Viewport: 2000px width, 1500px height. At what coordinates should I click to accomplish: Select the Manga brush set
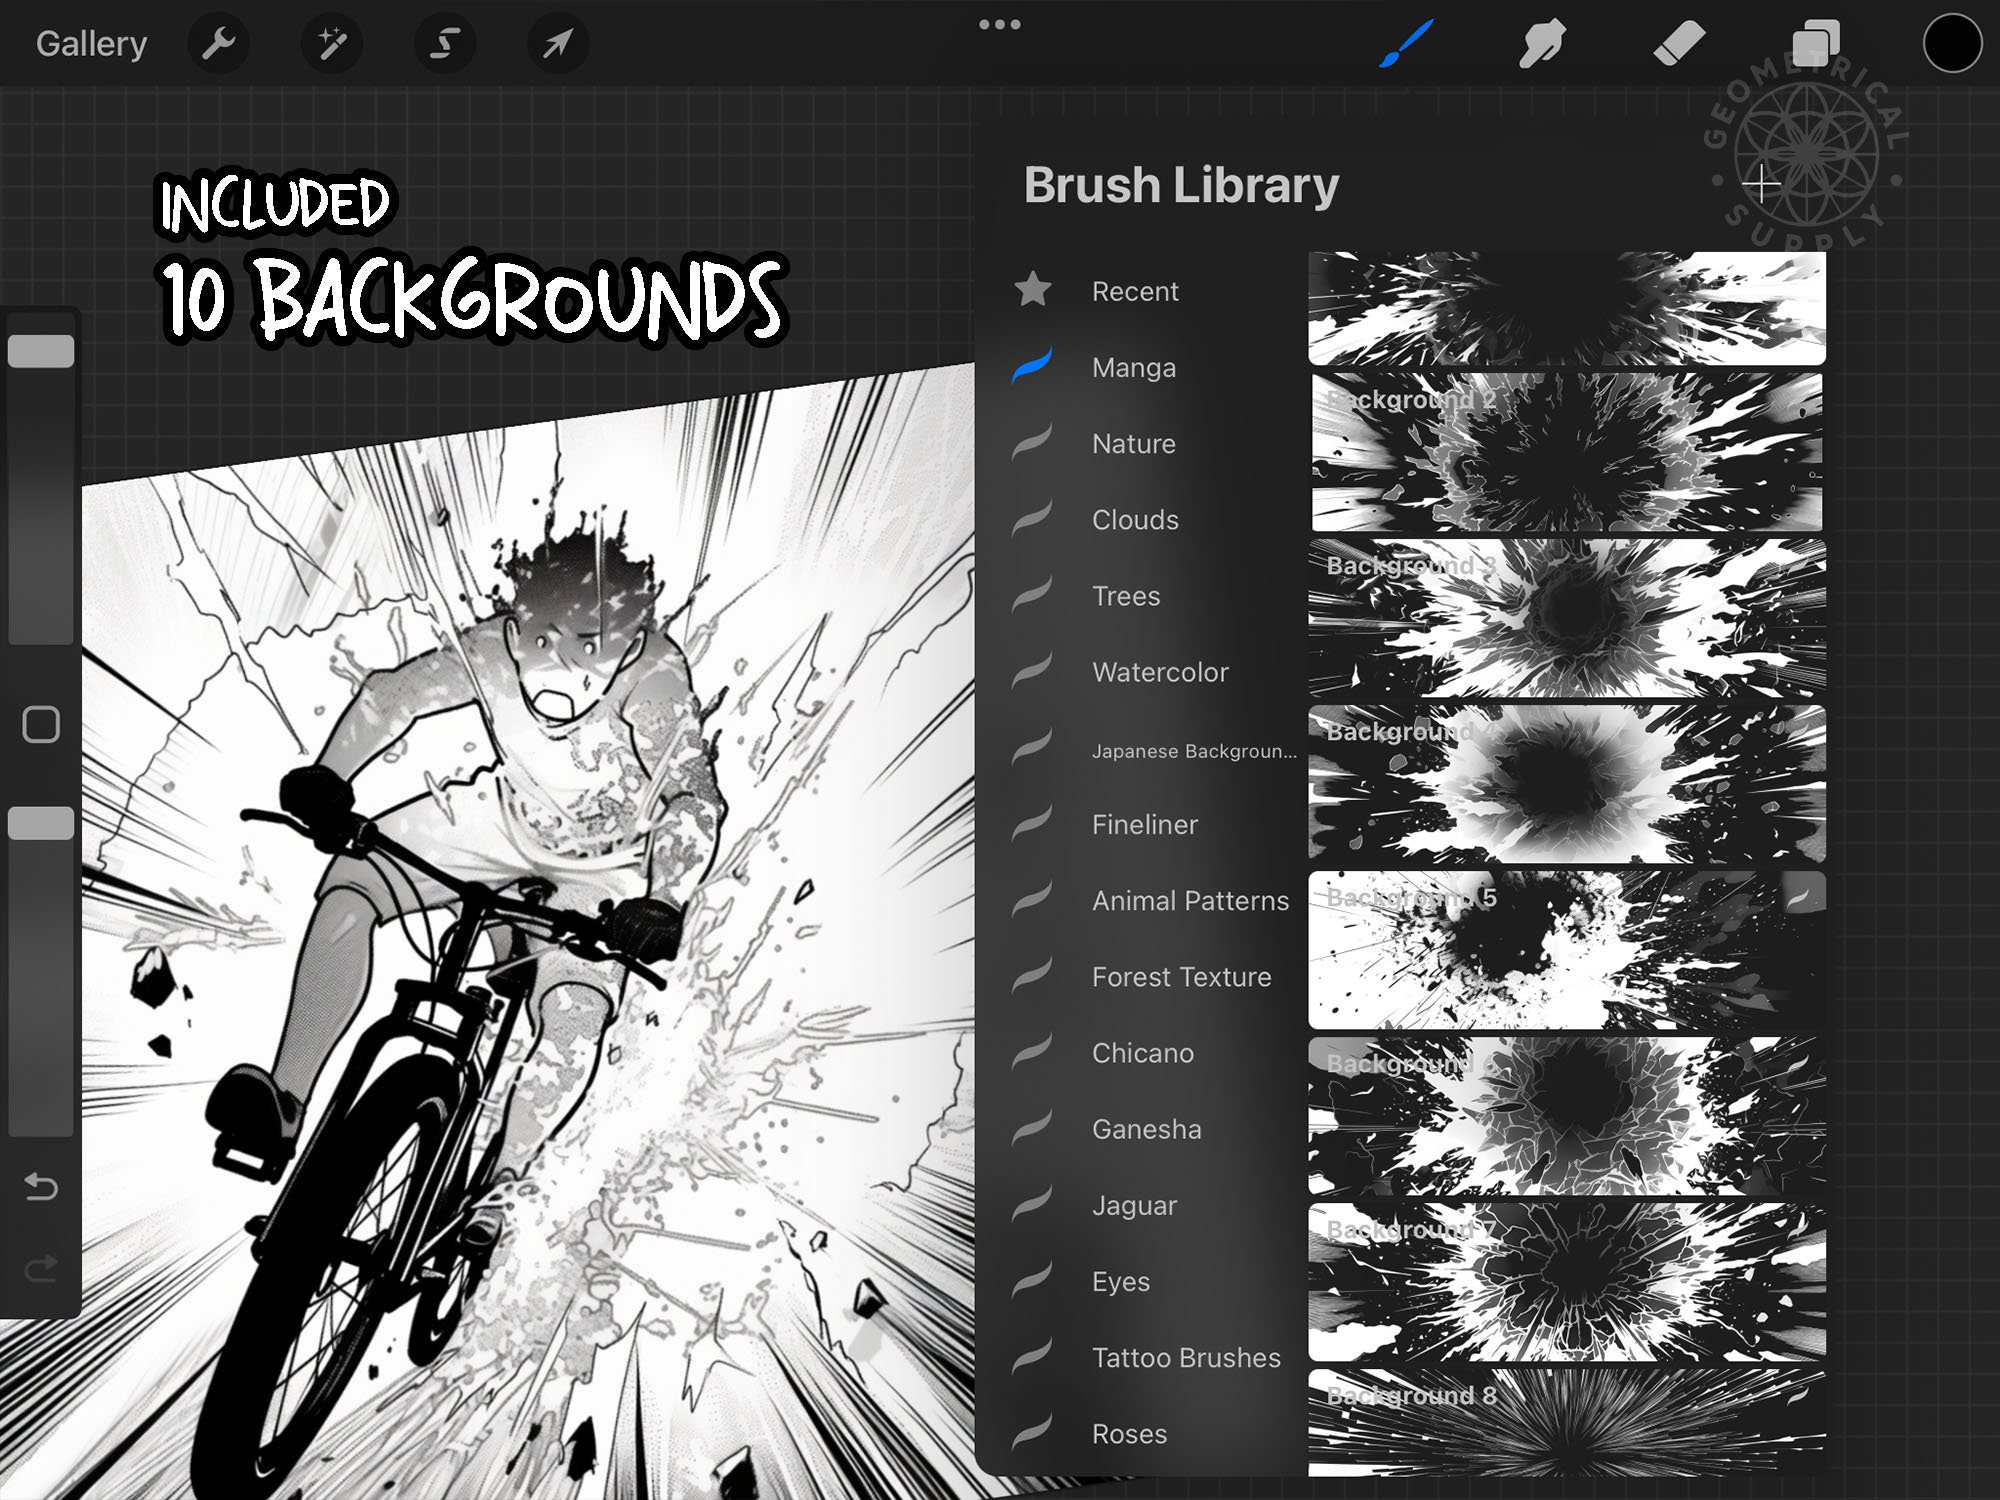click(x=1134, y=367)
